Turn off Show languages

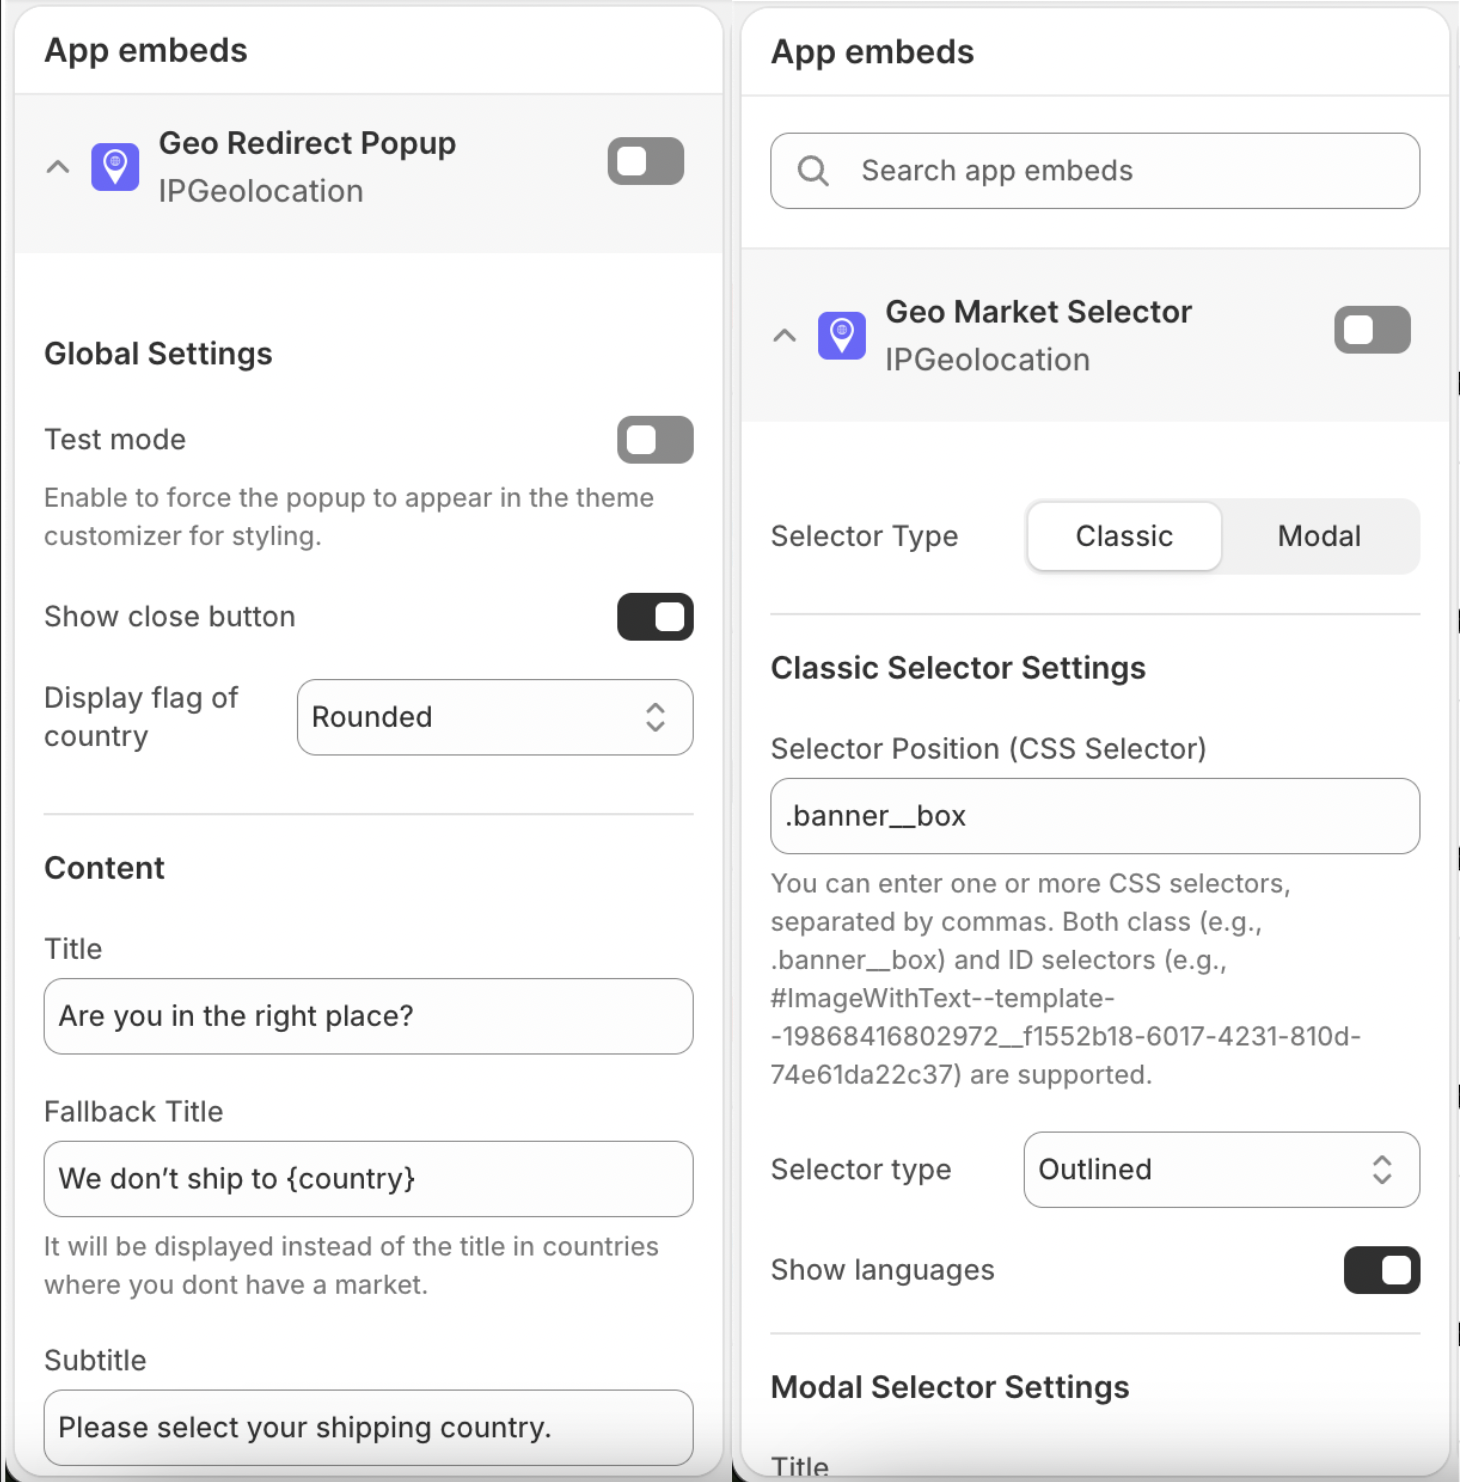click(1382, 1270)
